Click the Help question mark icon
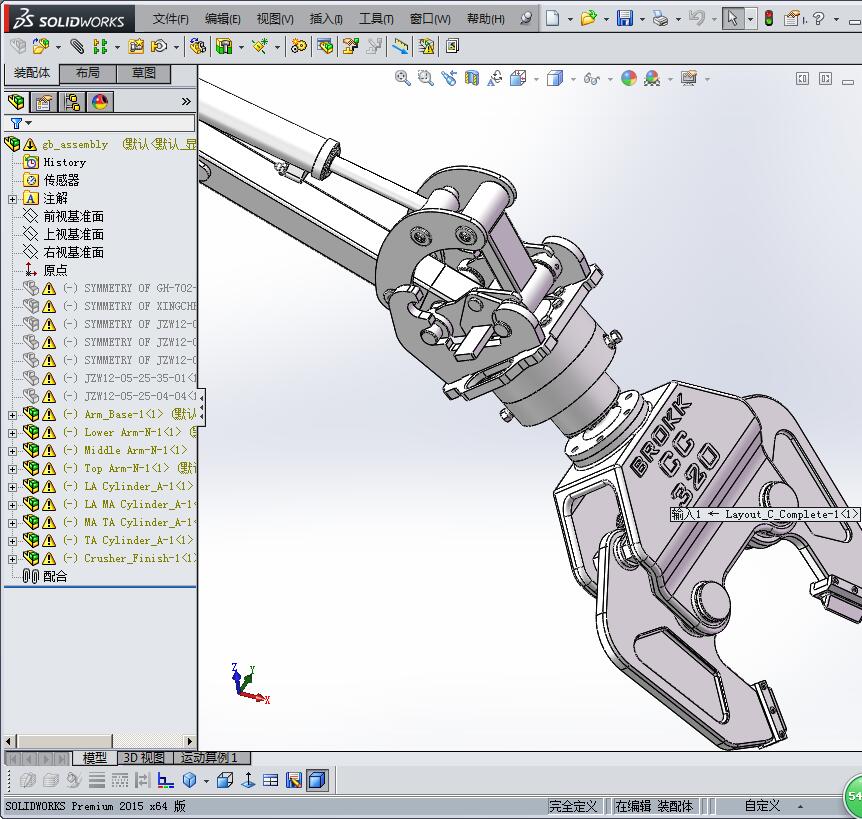Viewport: 862px width, 819px height. [819, 19]
